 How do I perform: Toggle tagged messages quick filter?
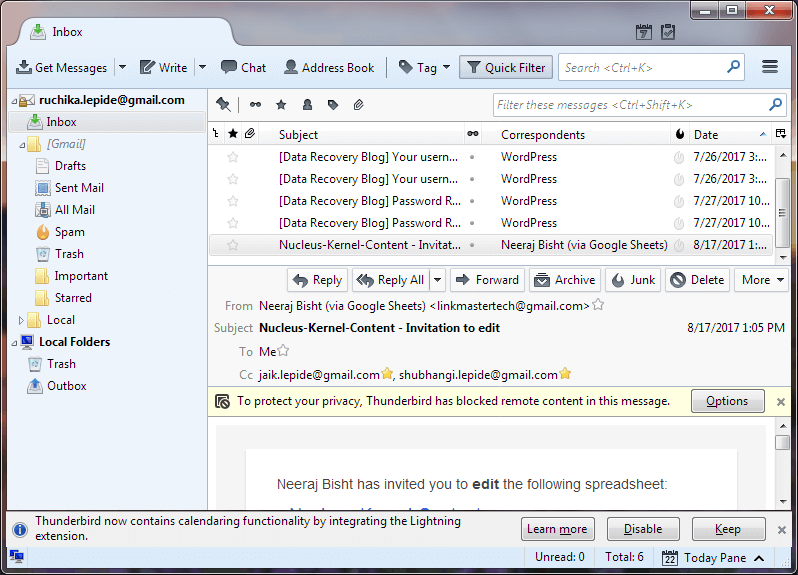click(333, 105)
